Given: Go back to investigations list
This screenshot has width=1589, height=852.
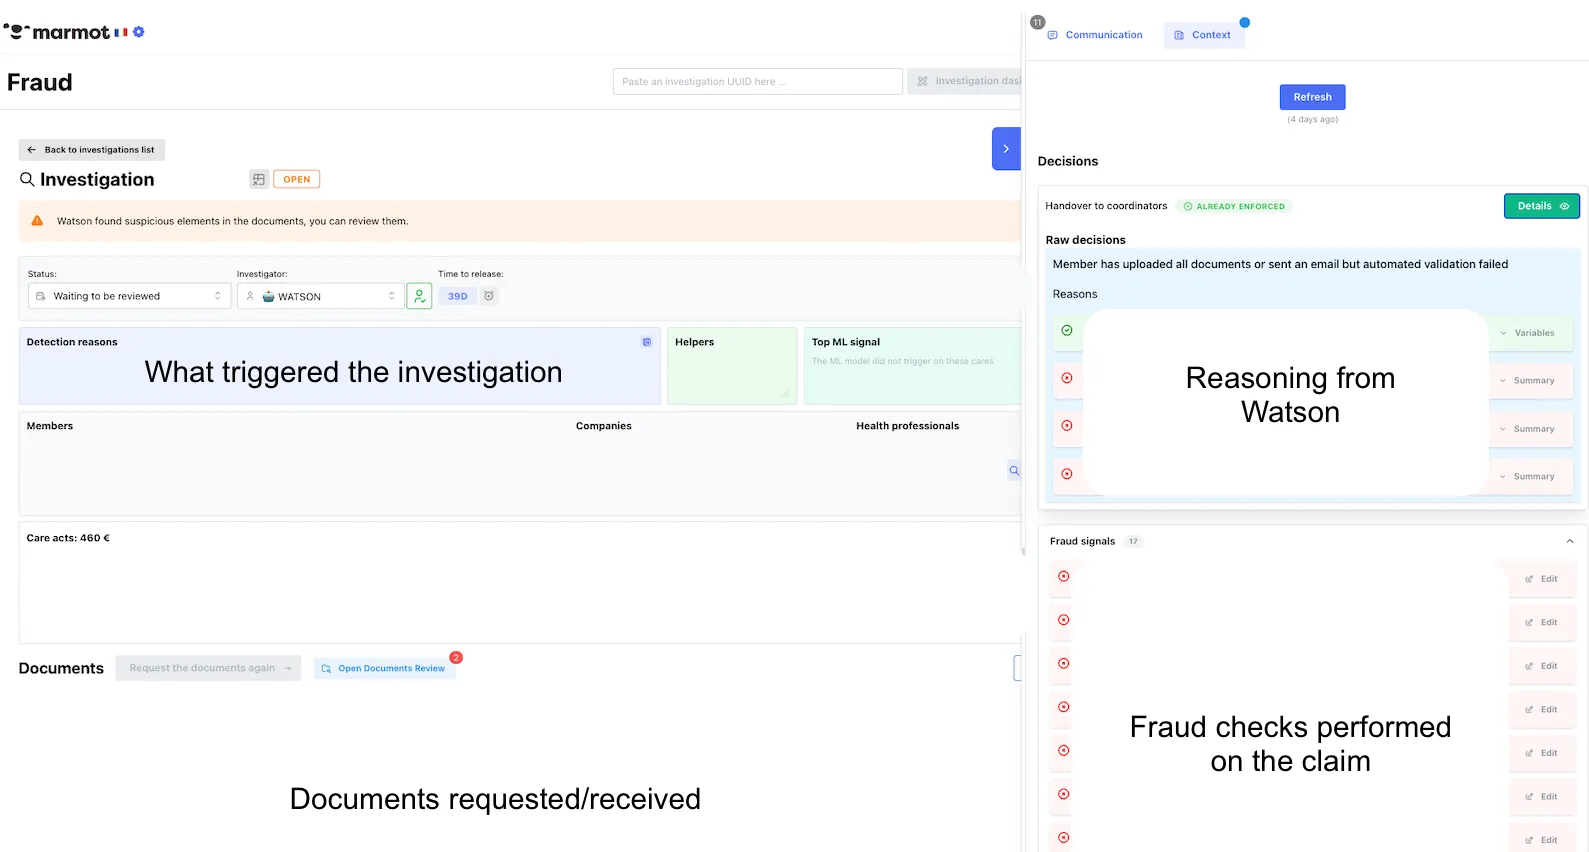Looking at the screenshot, I should (92, 150).
